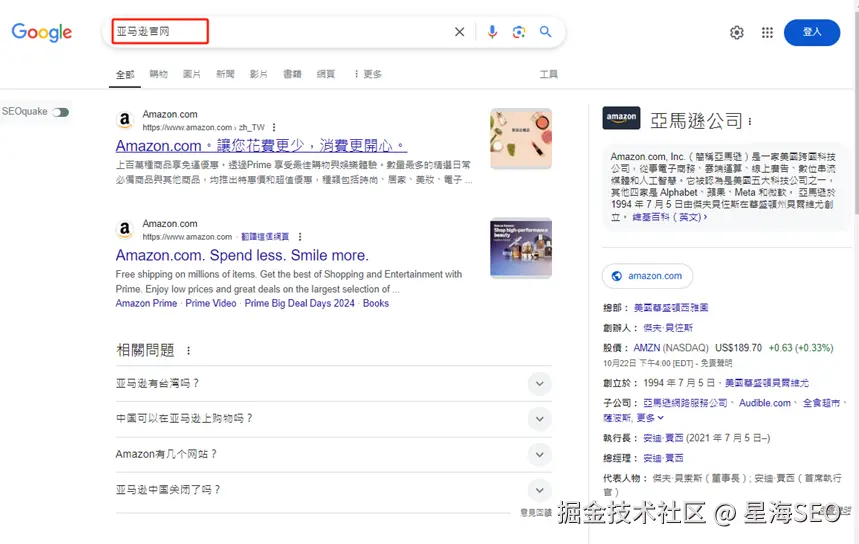
Task: Open the Amazon Prime sitelink
Action: point(146,304)
